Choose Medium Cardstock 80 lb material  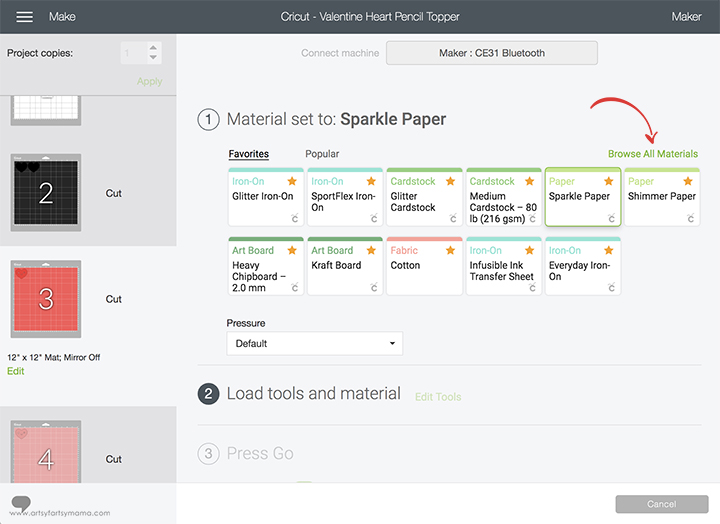point(504,197)
